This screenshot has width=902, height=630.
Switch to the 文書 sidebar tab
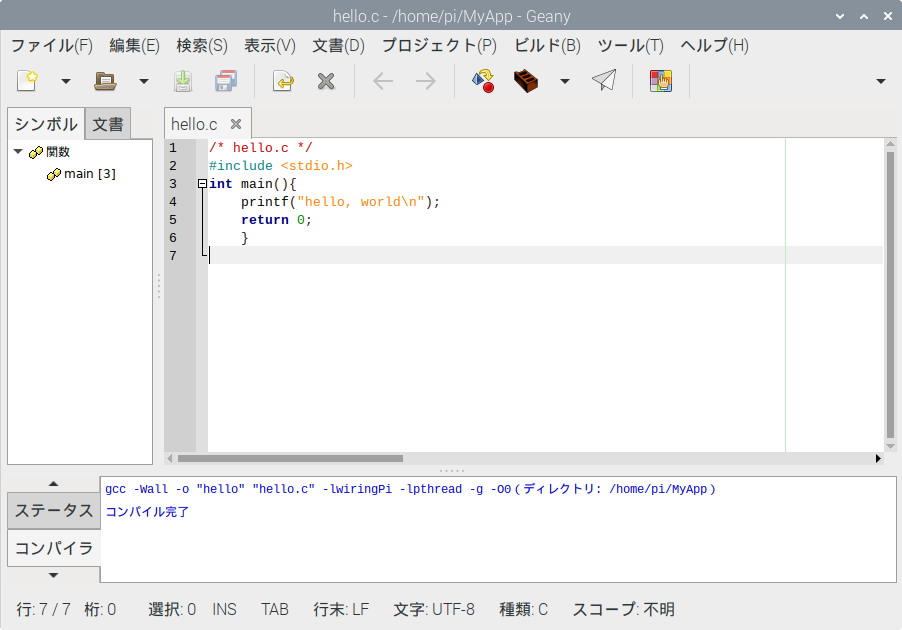(x=108, y=124)
